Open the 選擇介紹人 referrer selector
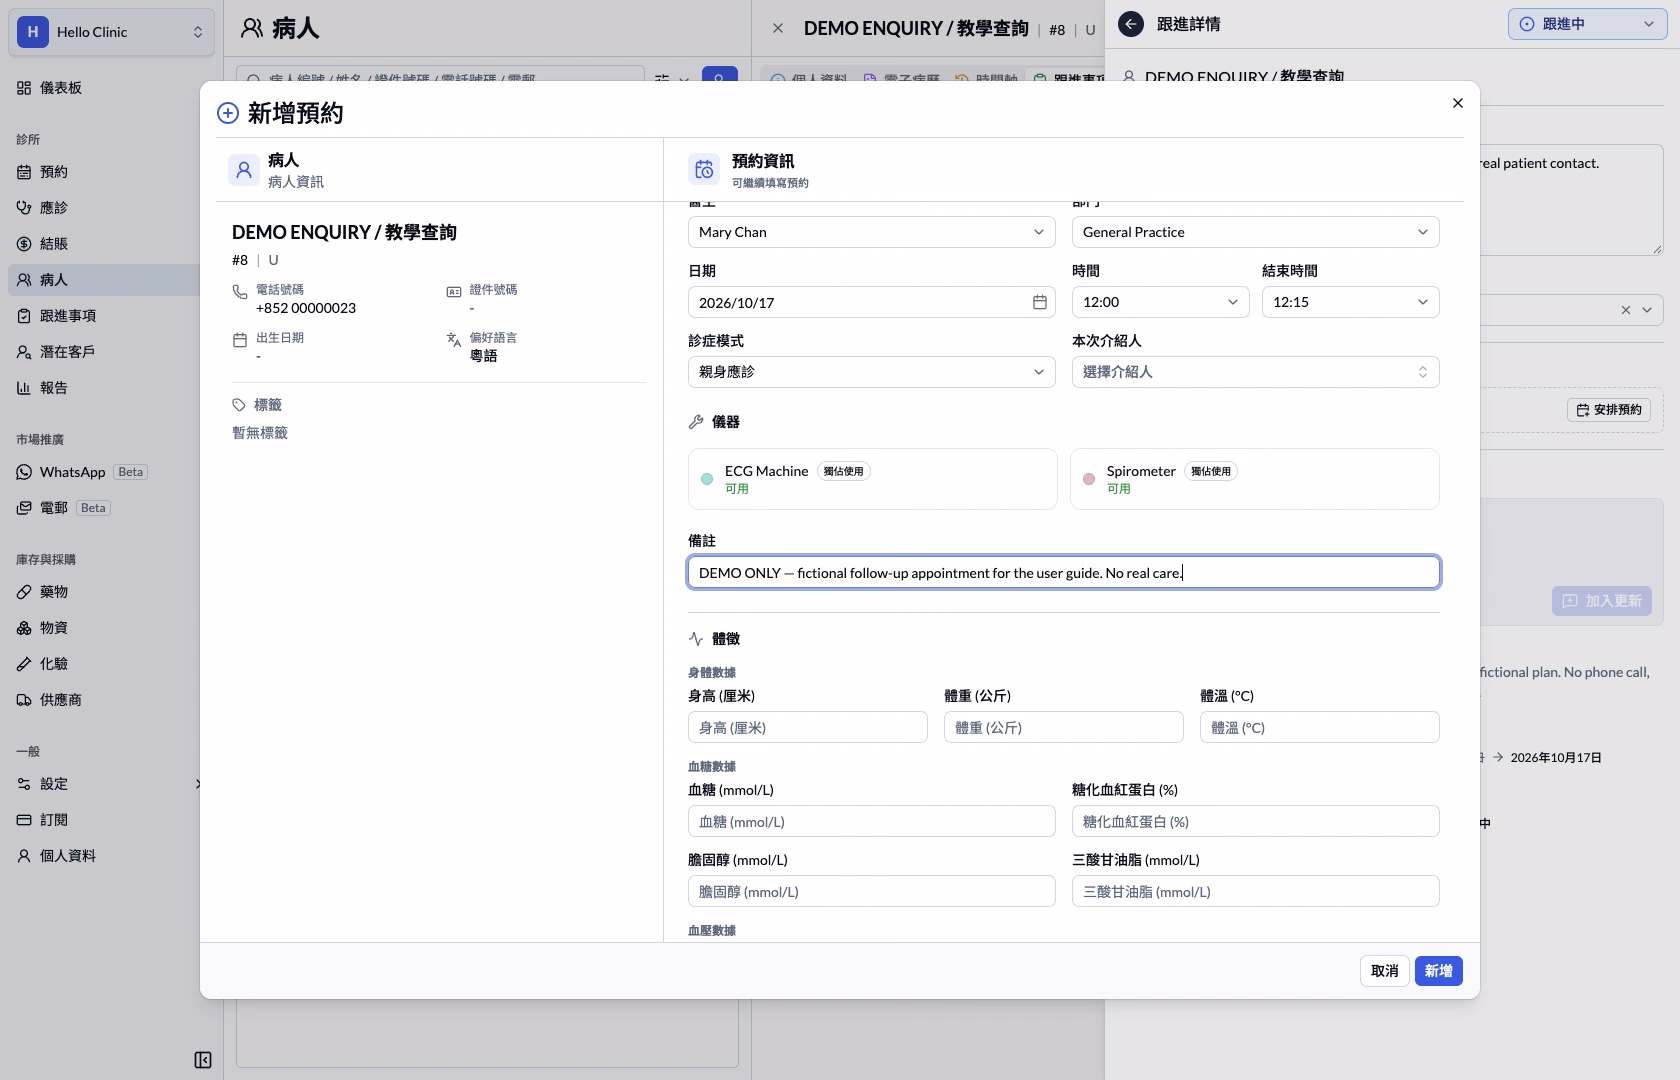 (x=1255, y=372)
